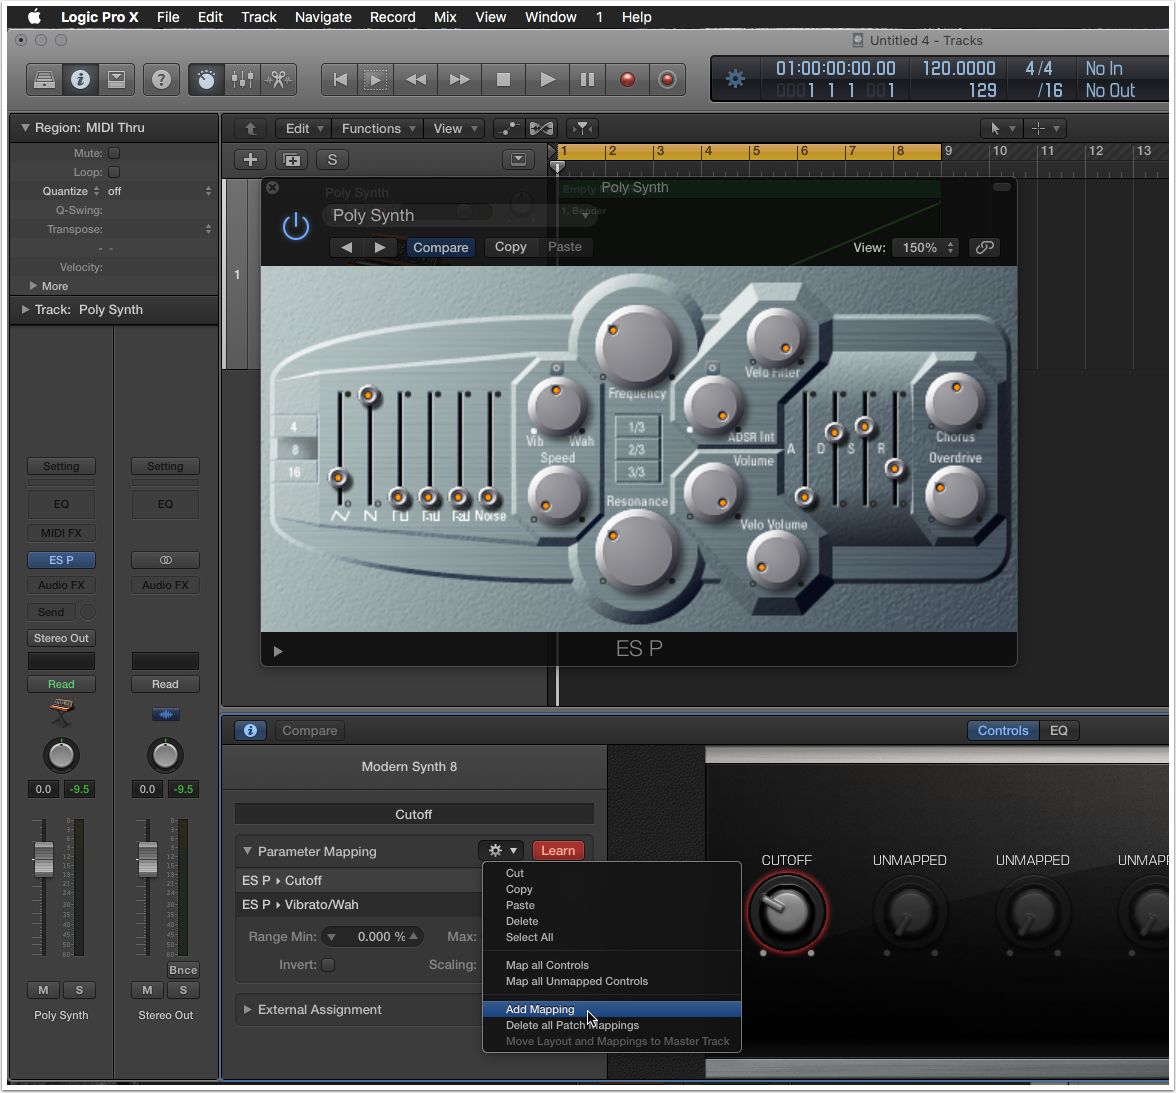Choose Delete all Patch Mappings entry
This screenshot has width=1176, height=1093.
tap(612, 1025)
